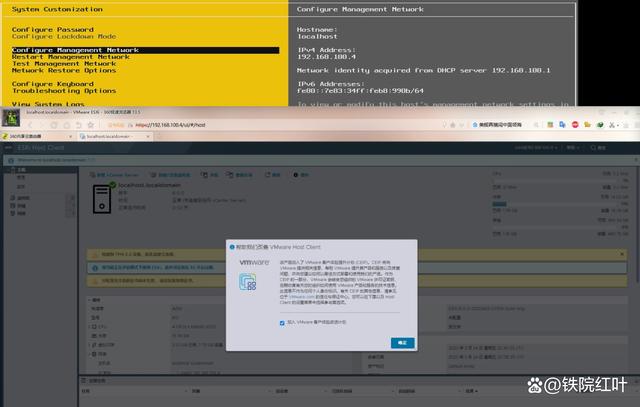Click Create/Register VM toolbar button
This screenshot has width=640, height=407.
[171, 175]
